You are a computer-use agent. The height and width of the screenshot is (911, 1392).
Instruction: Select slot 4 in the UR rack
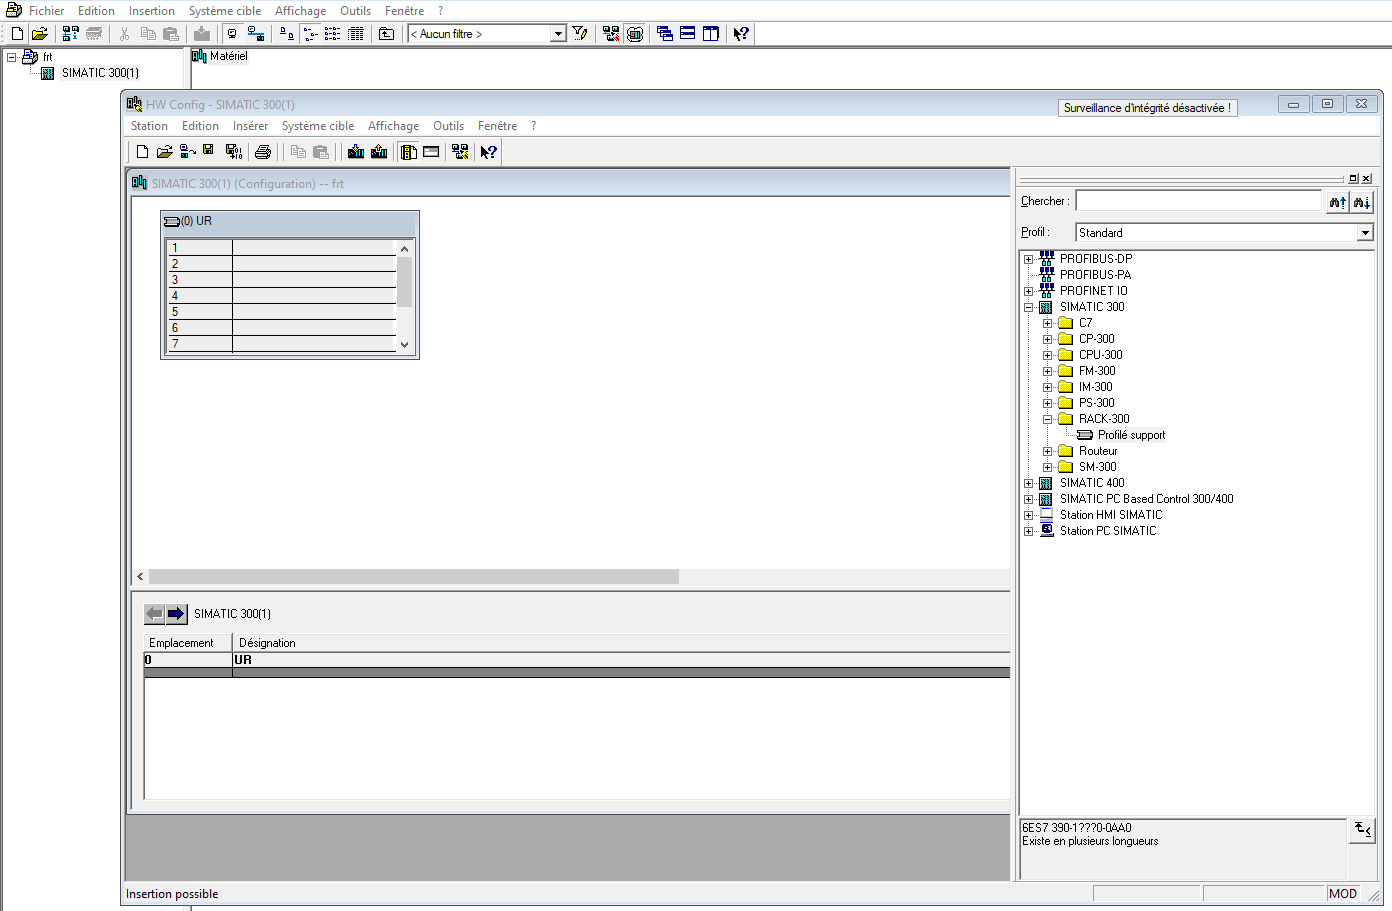283,296
